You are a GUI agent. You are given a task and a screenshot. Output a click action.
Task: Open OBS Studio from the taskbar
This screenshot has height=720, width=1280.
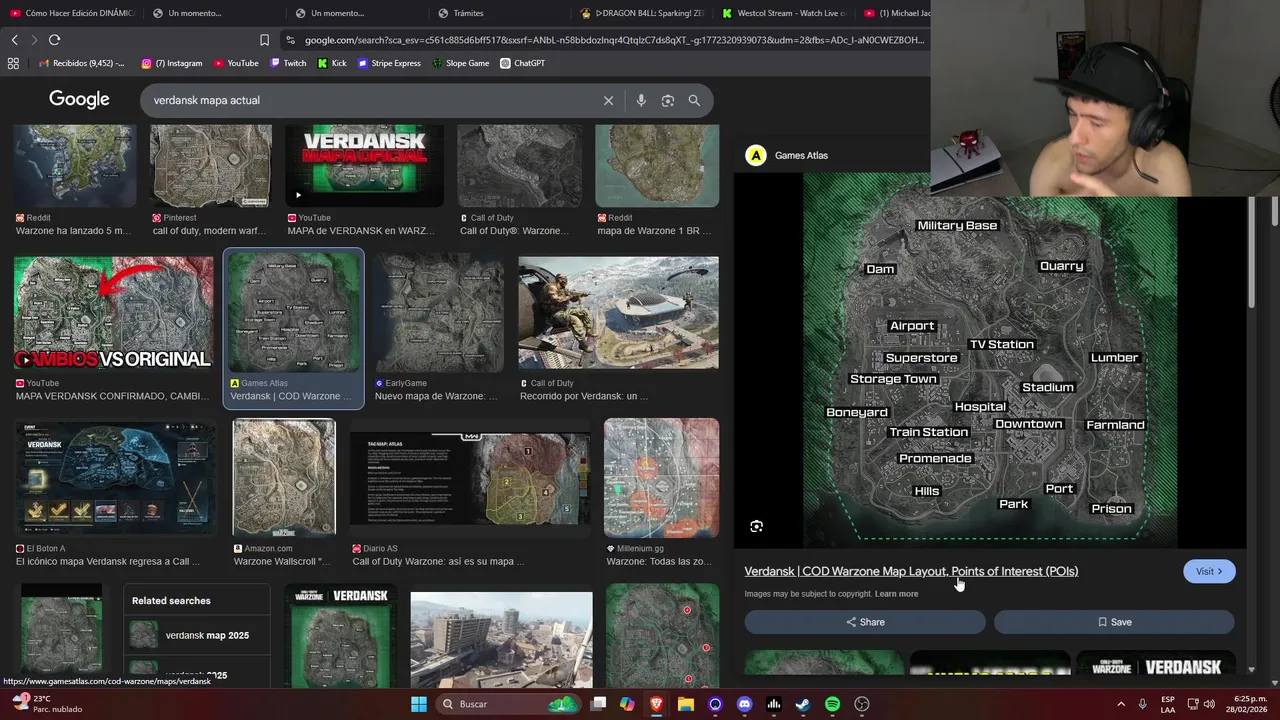862,704
